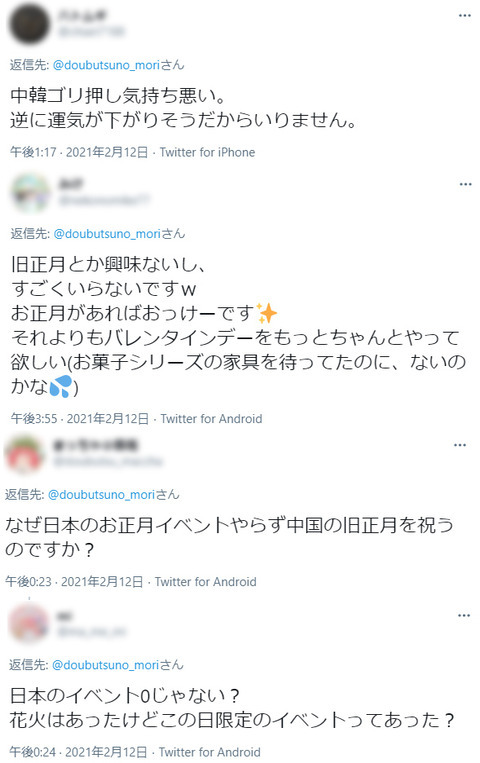Click the fourth tweet's pink avatar
This screenshot has height=763, width=480.
point(29,624)
